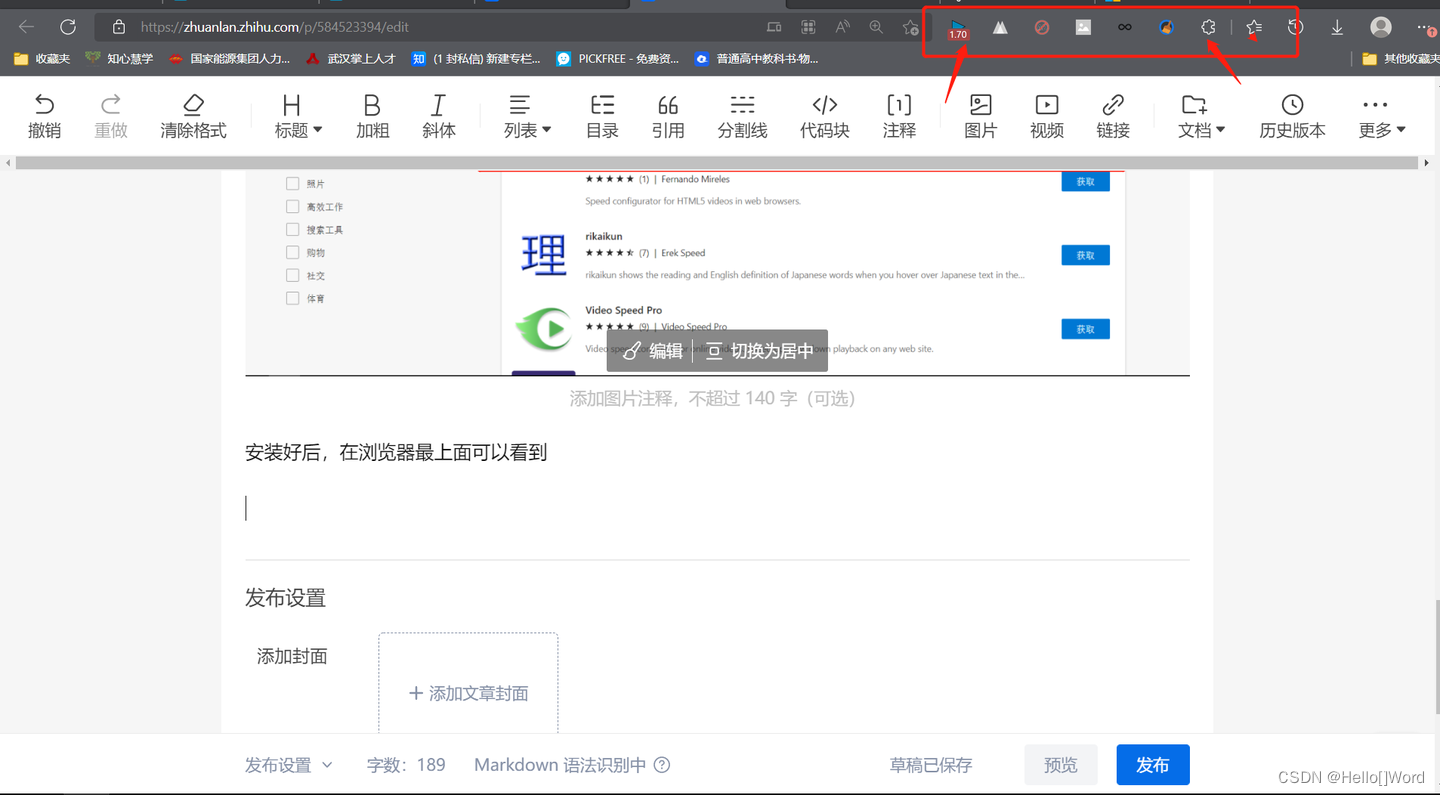
Task: Tick the 购物 checkbox
Action: (292, 252)
